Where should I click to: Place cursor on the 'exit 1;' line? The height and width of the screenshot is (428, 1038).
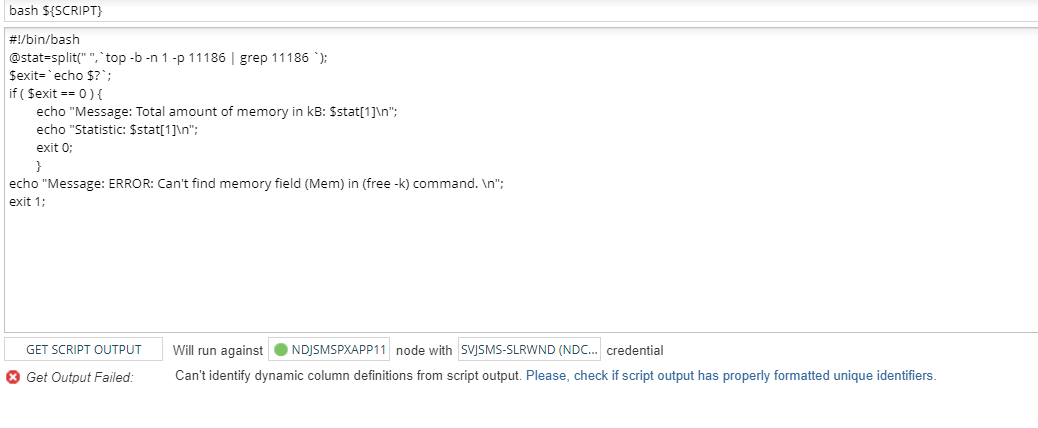click(x=27, y=201)
